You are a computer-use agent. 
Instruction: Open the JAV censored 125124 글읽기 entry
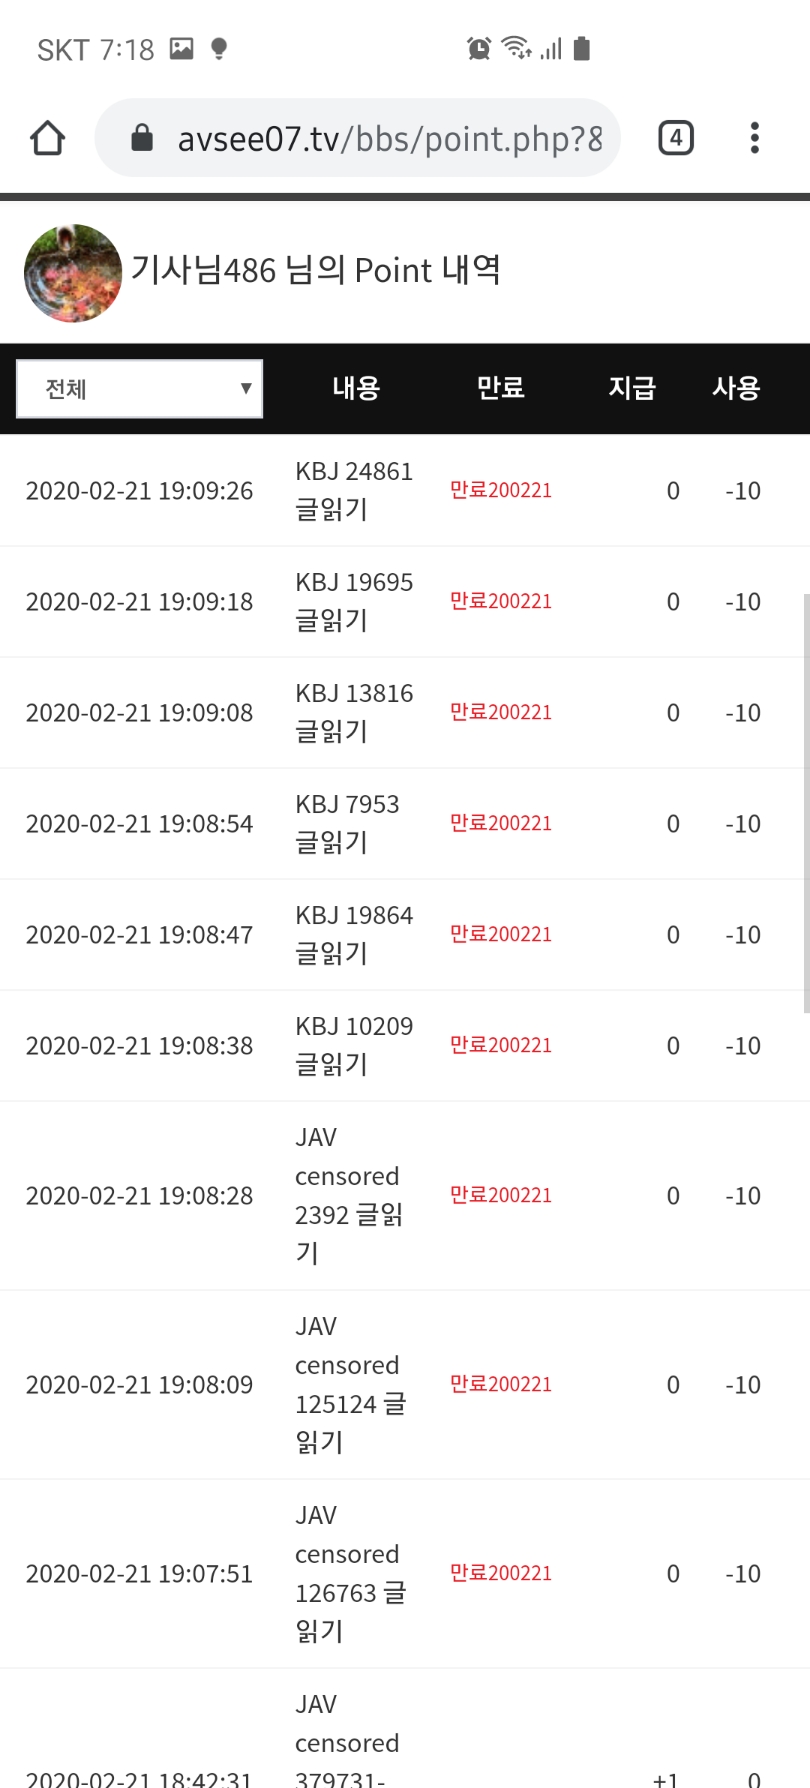(350, 1384)
